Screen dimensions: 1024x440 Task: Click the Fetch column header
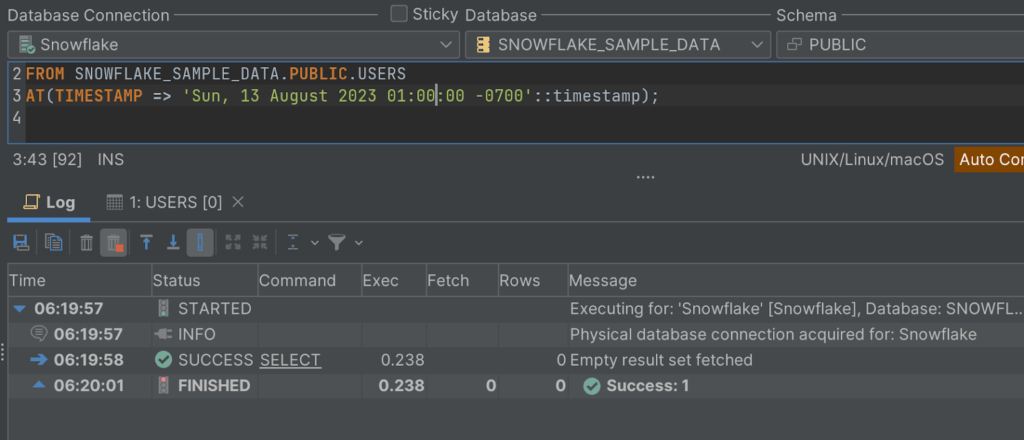tap(462, 281)
